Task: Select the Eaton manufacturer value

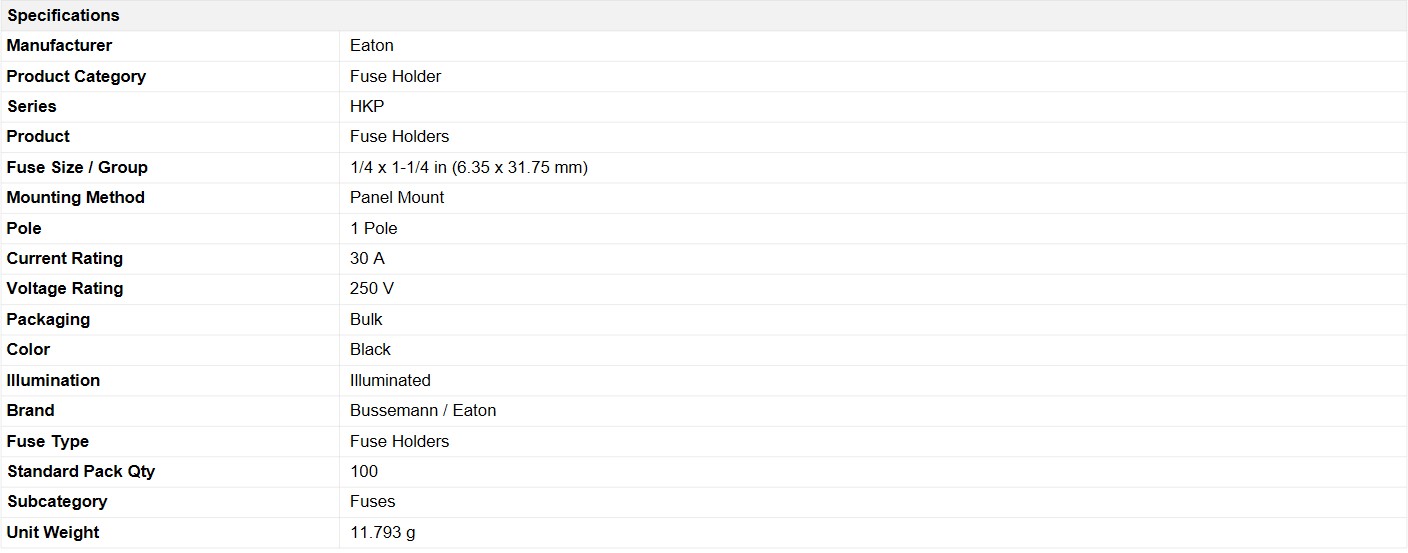Action: tap(372, 45)
